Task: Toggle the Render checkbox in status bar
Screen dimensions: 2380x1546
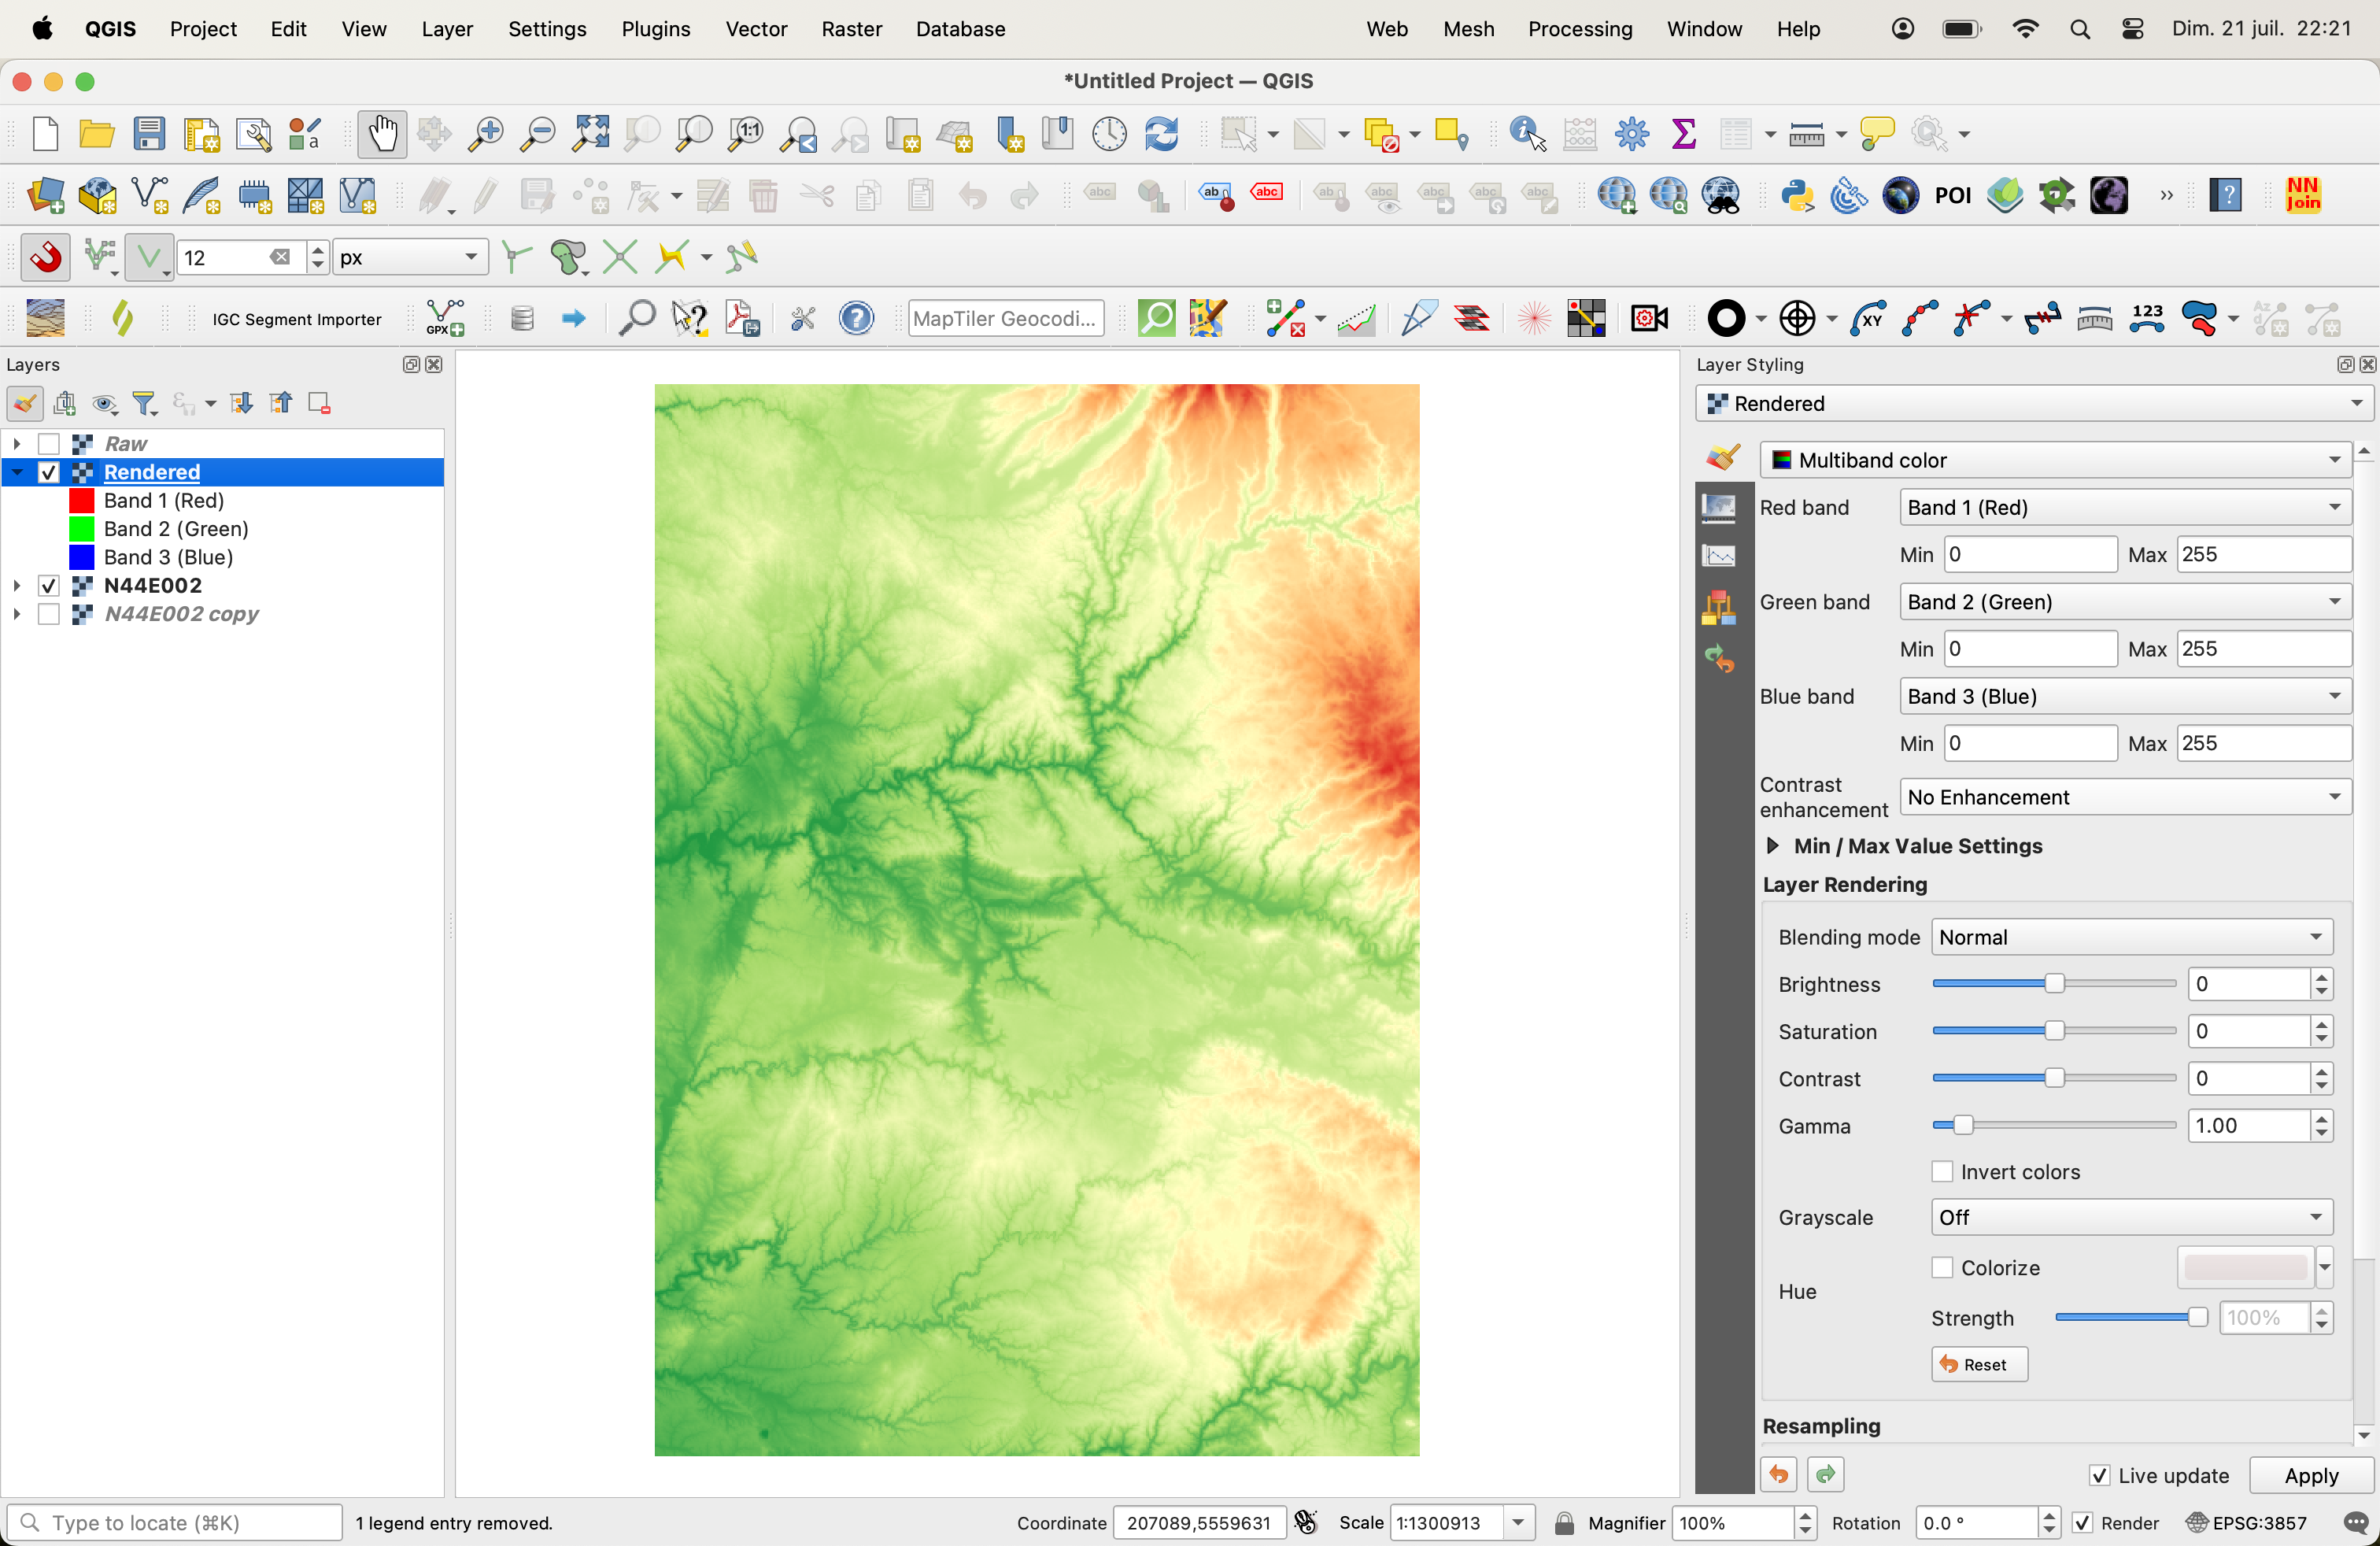Action: coord(2082,1523)
